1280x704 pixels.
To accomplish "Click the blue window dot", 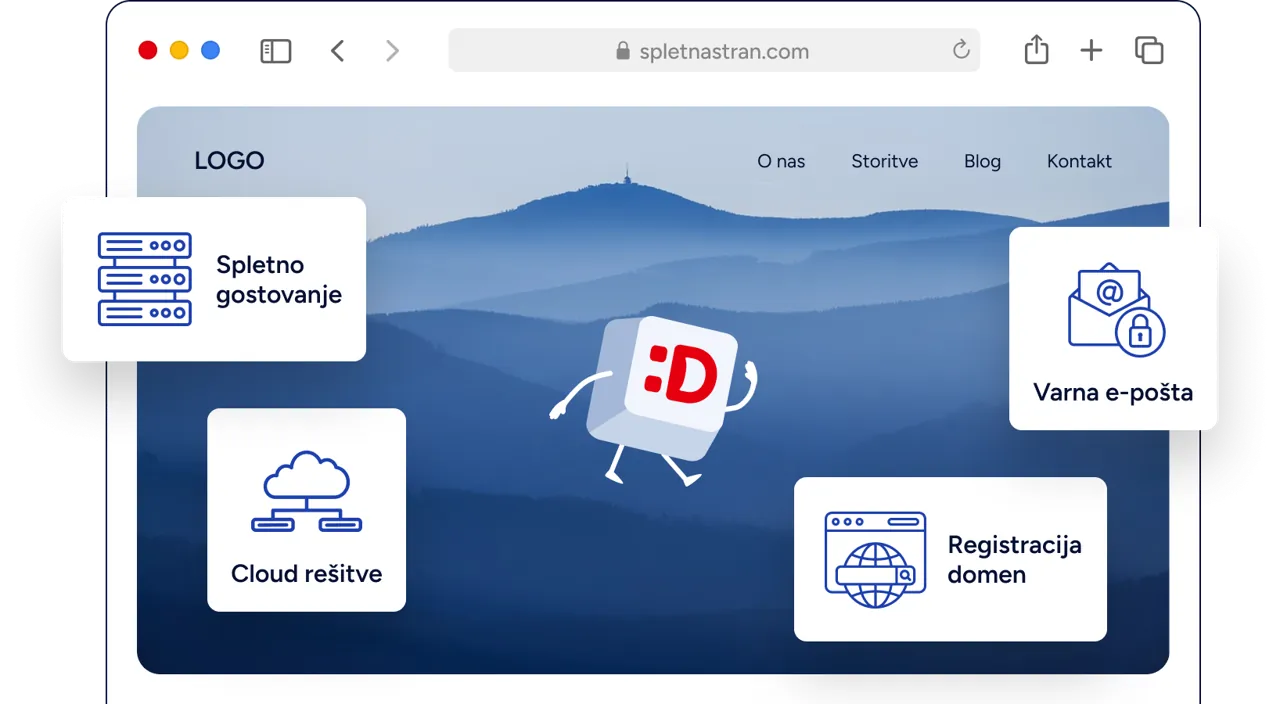I will click(x=210, y=50).
